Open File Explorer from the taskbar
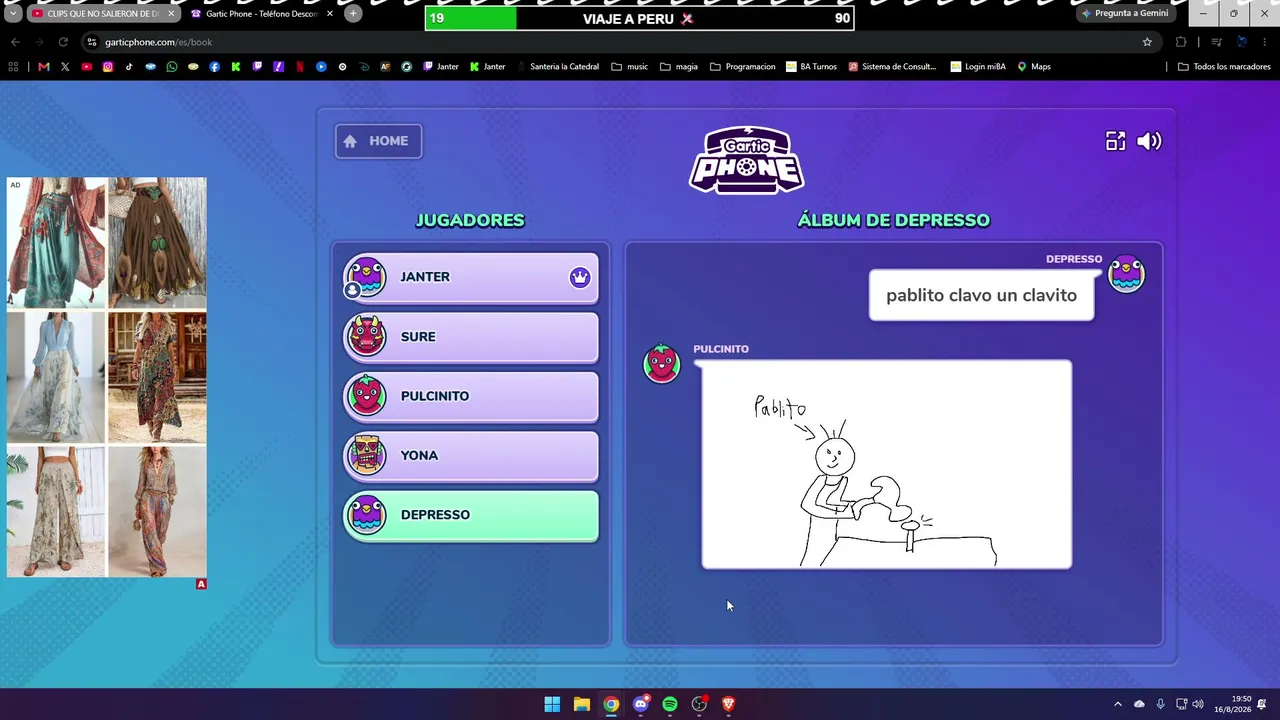This screenshot has height=720, width=1280. point(581,704)
